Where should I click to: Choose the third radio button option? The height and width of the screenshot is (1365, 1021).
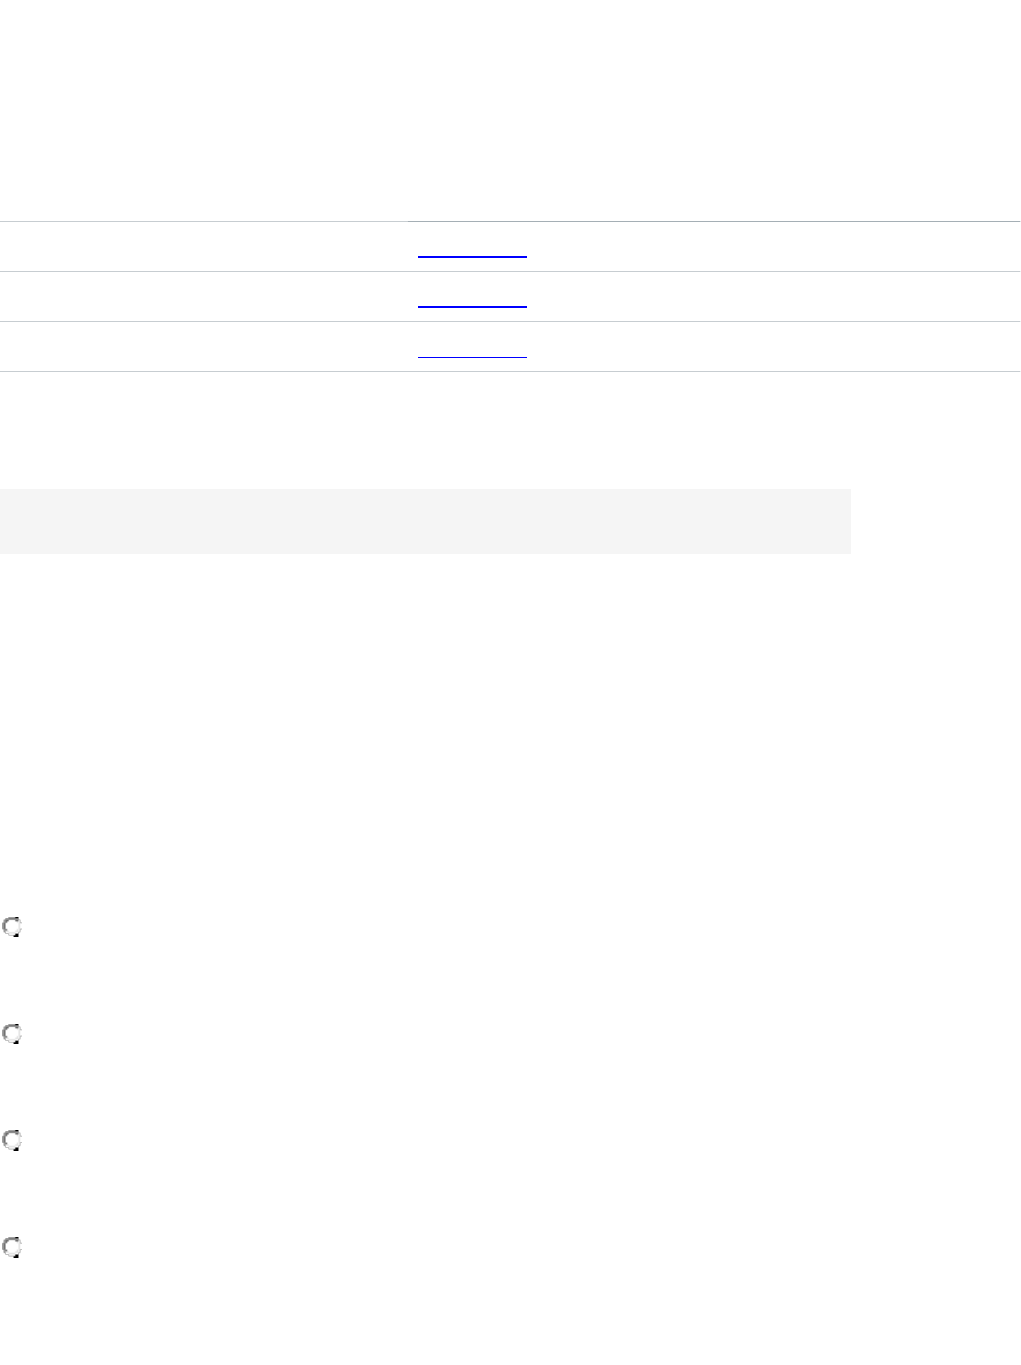click(x=12, y=1140)
